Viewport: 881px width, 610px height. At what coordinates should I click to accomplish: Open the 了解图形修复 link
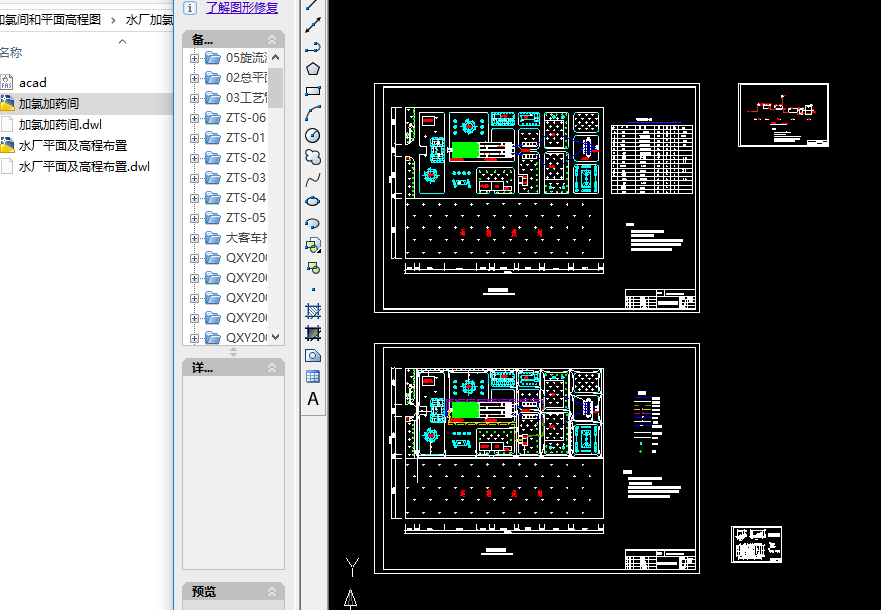(x=242, y=8)
